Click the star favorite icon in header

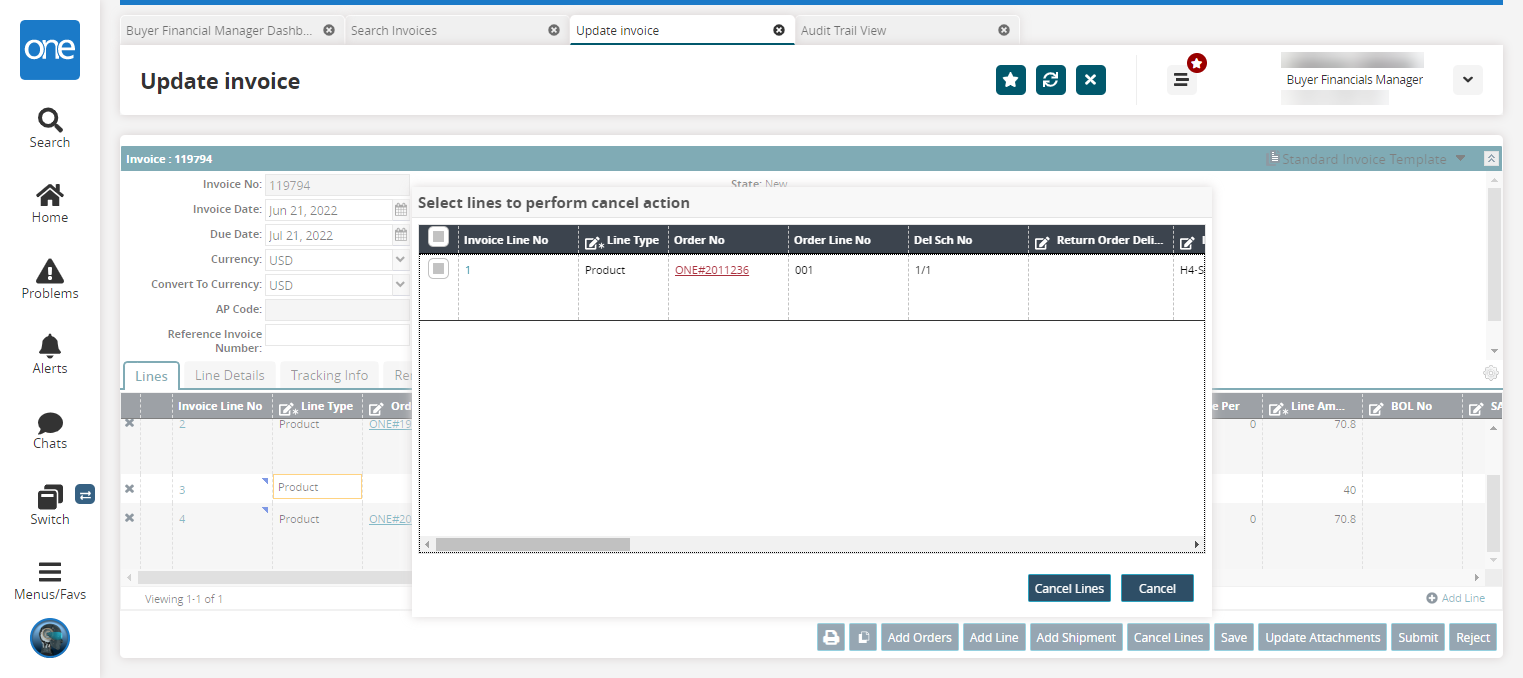point(1011,80)
